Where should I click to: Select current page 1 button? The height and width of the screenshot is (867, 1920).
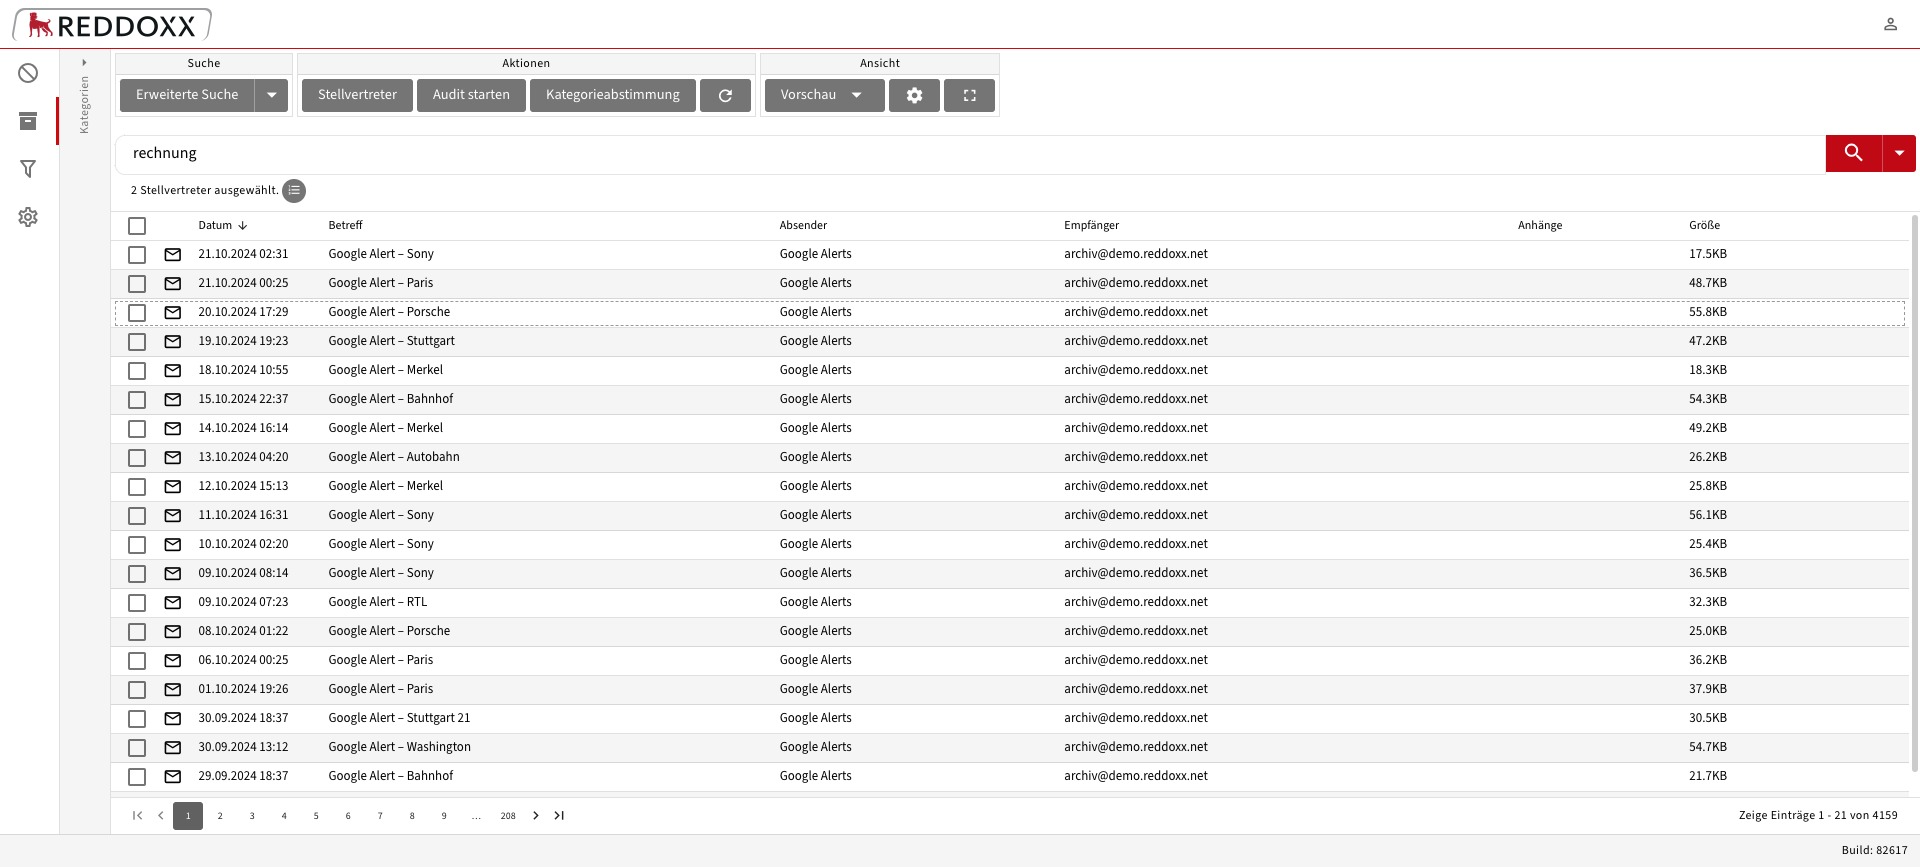(x=188, y=816)
